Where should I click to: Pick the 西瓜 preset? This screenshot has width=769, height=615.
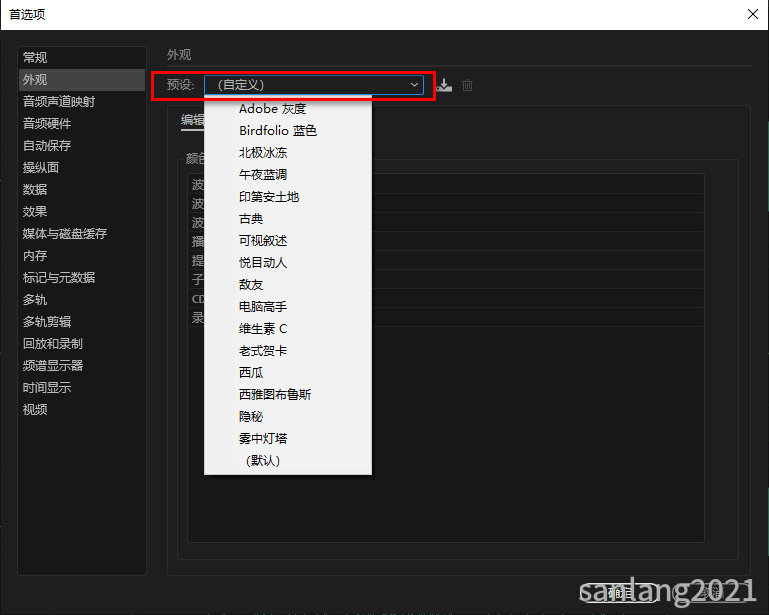288,373
